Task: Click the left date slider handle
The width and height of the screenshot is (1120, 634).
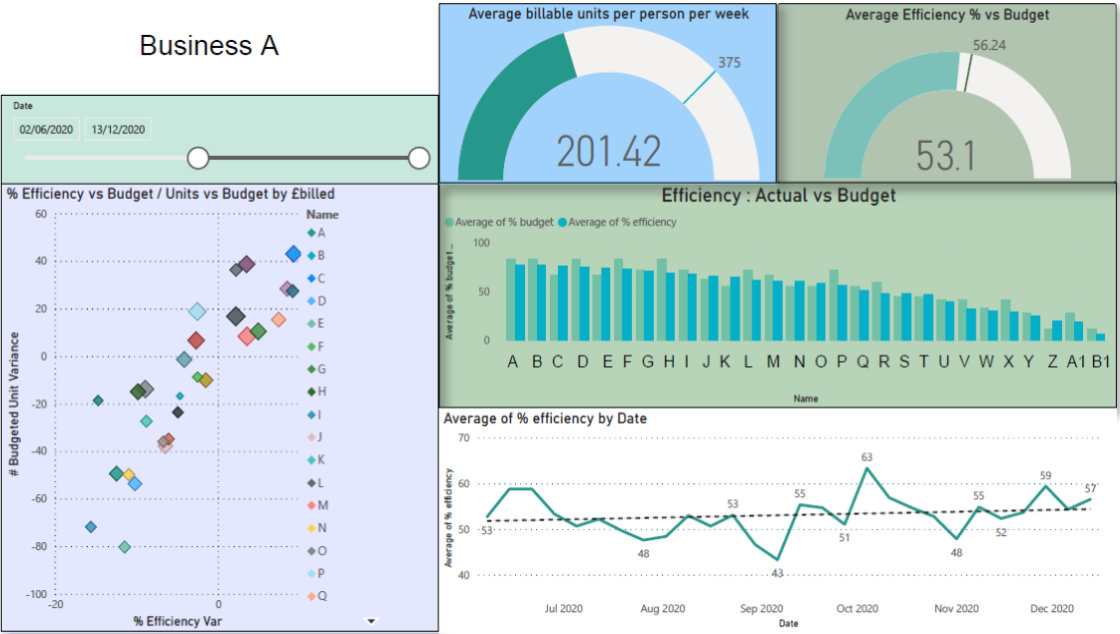Action: (x=198, y=158)
